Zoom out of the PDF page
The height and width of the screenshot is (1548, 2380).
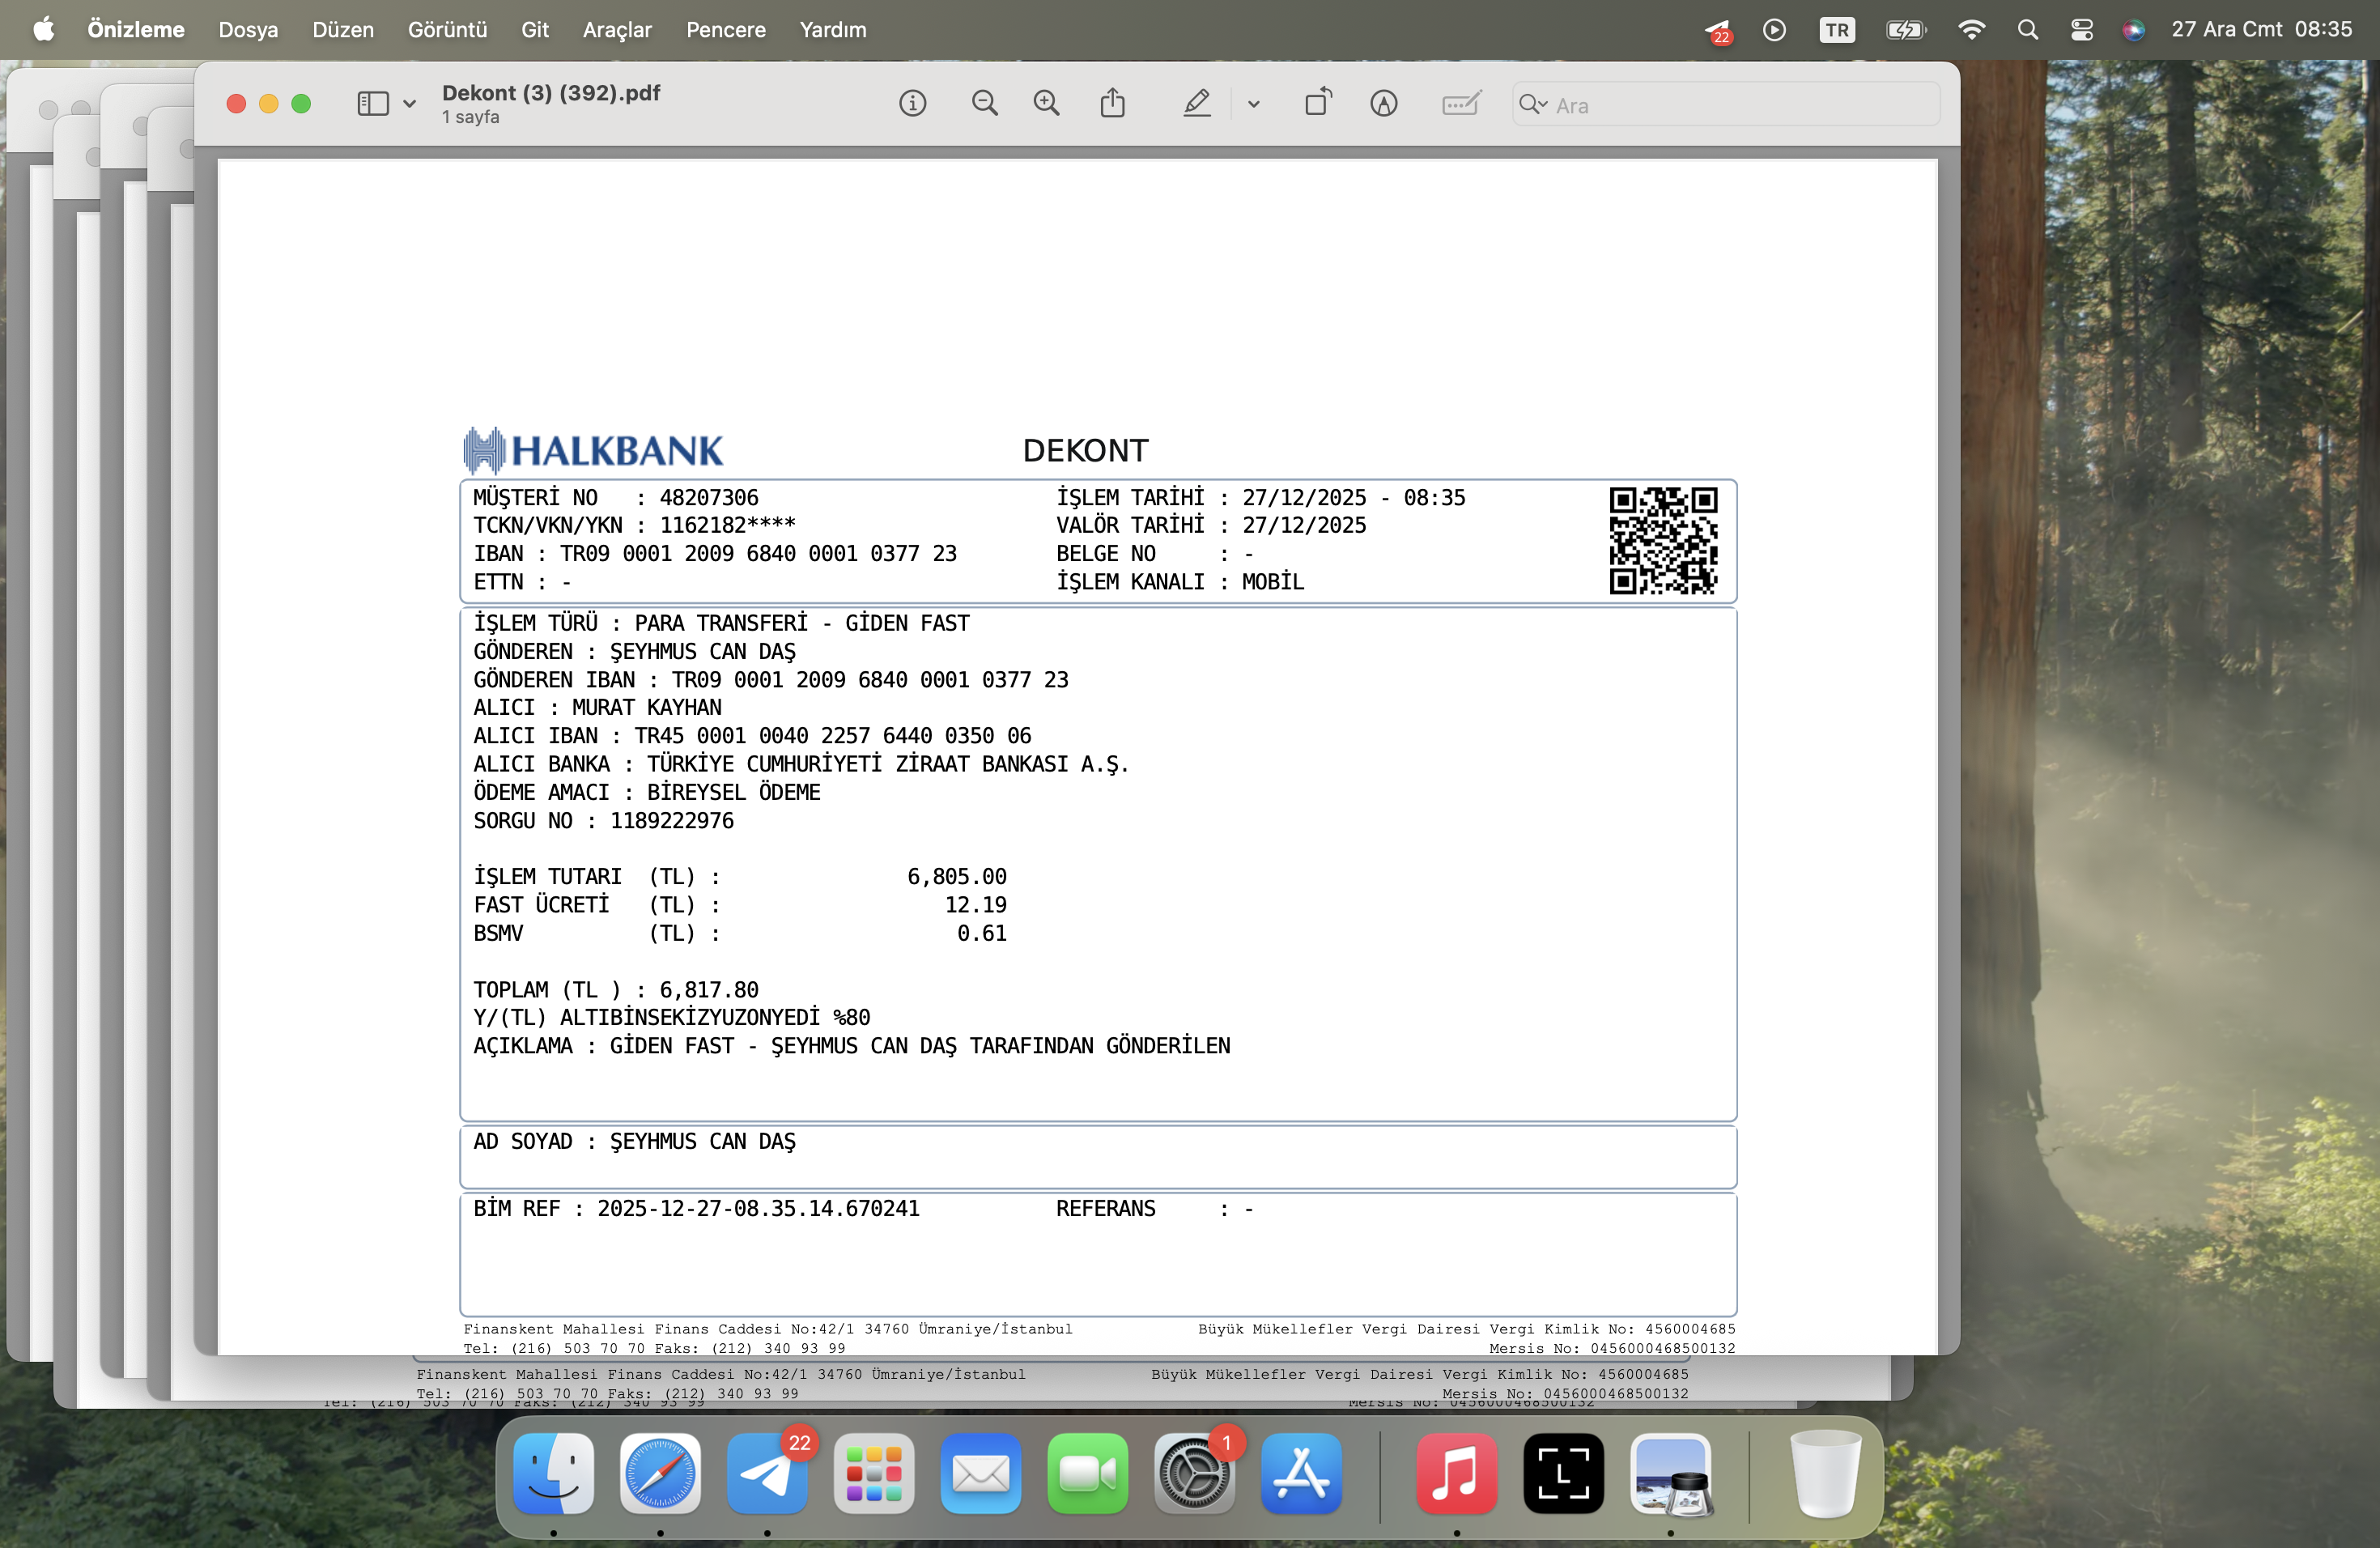984,103
